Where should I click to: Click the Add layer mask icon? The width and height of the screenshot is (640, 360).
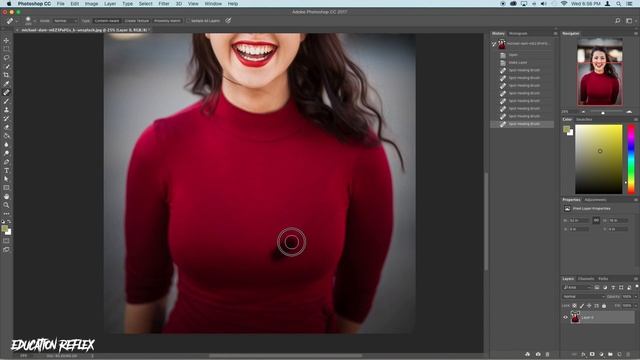point(592,354)
